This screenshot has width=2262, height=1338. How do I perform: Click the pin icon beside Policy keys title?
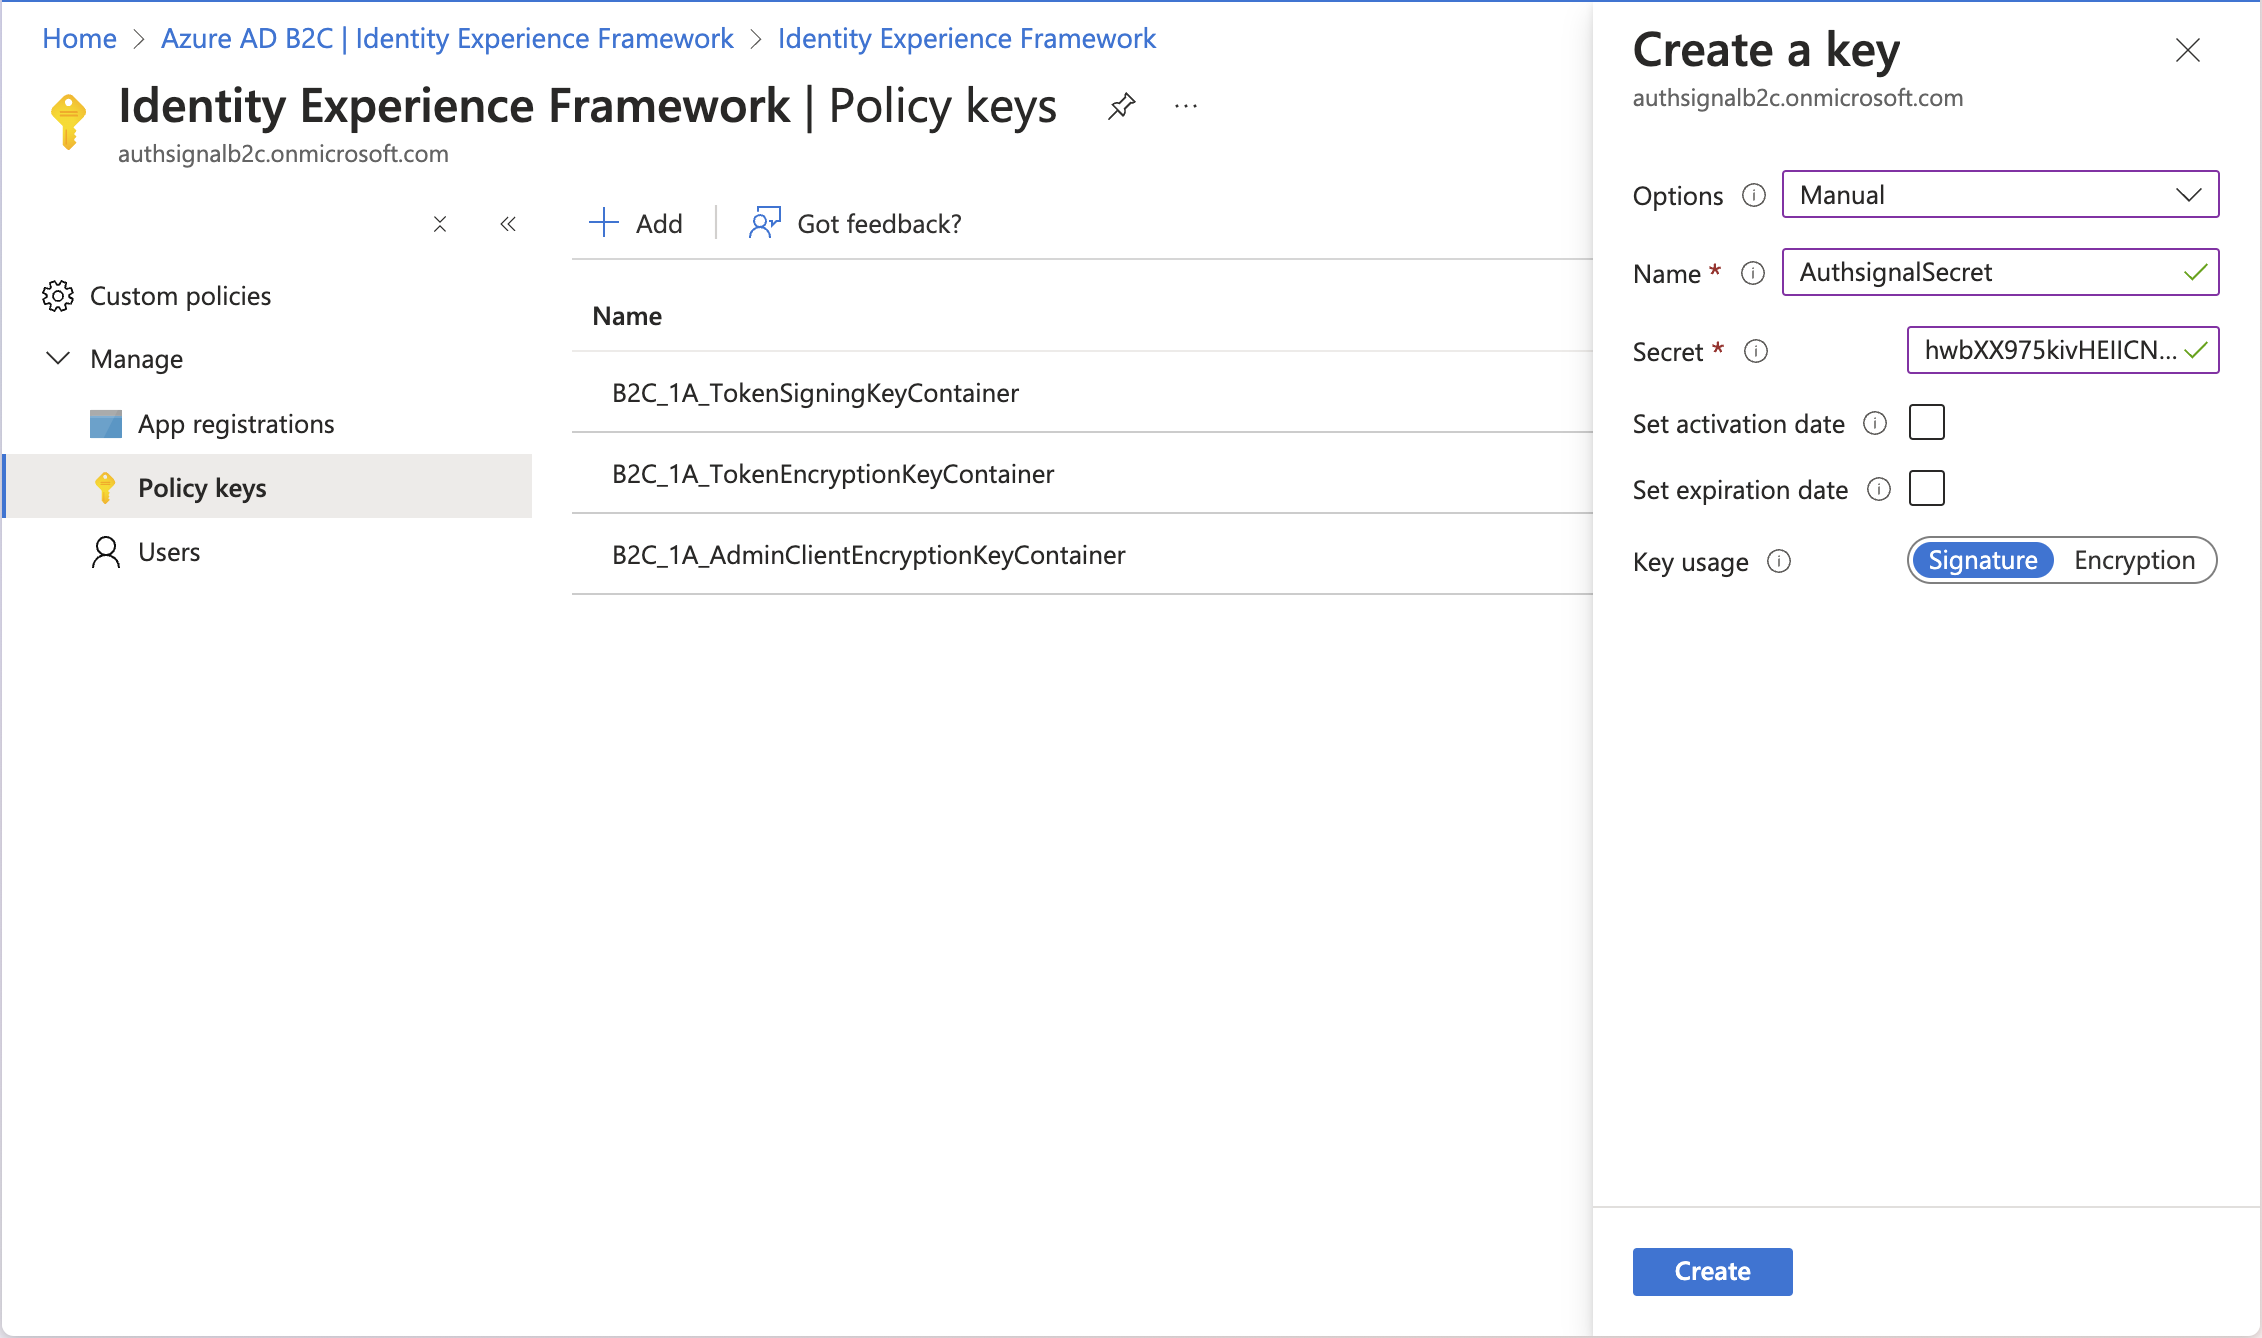click(x=1122, y=106)
